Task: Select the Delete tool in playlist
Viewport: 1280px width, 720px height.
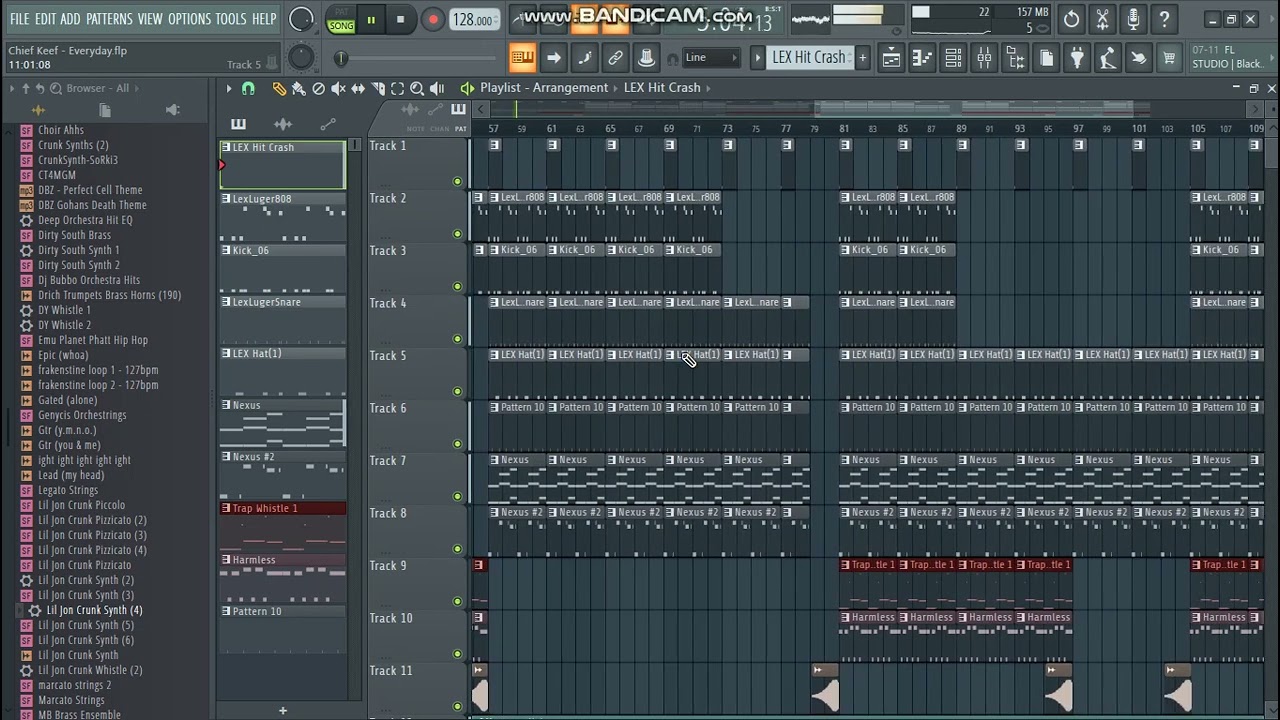Action: [x=318, y=88]
